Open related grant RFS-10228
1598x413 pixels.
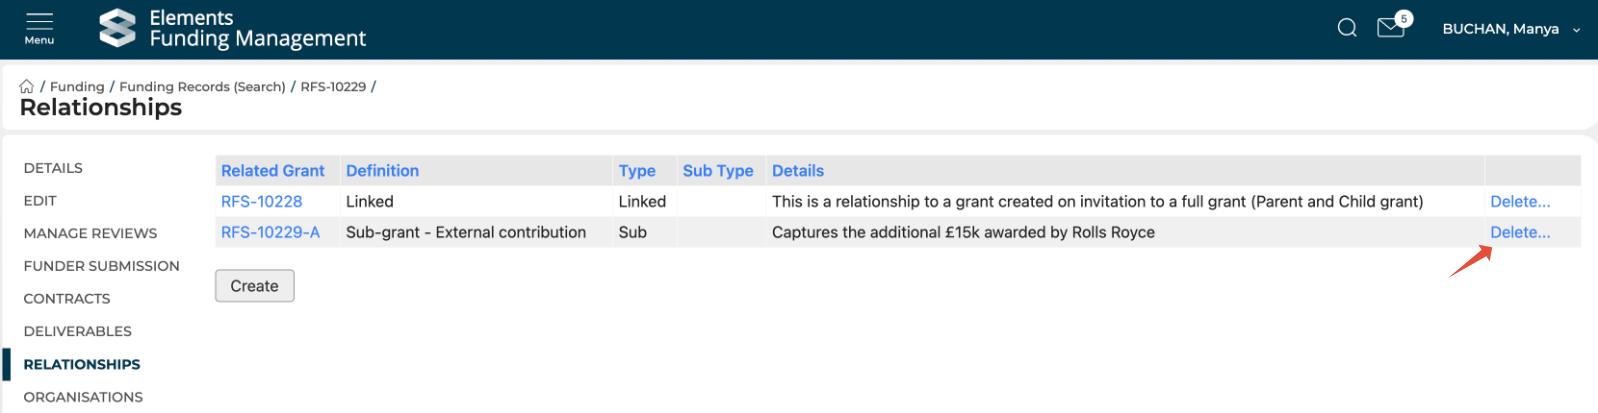(261, 202)
